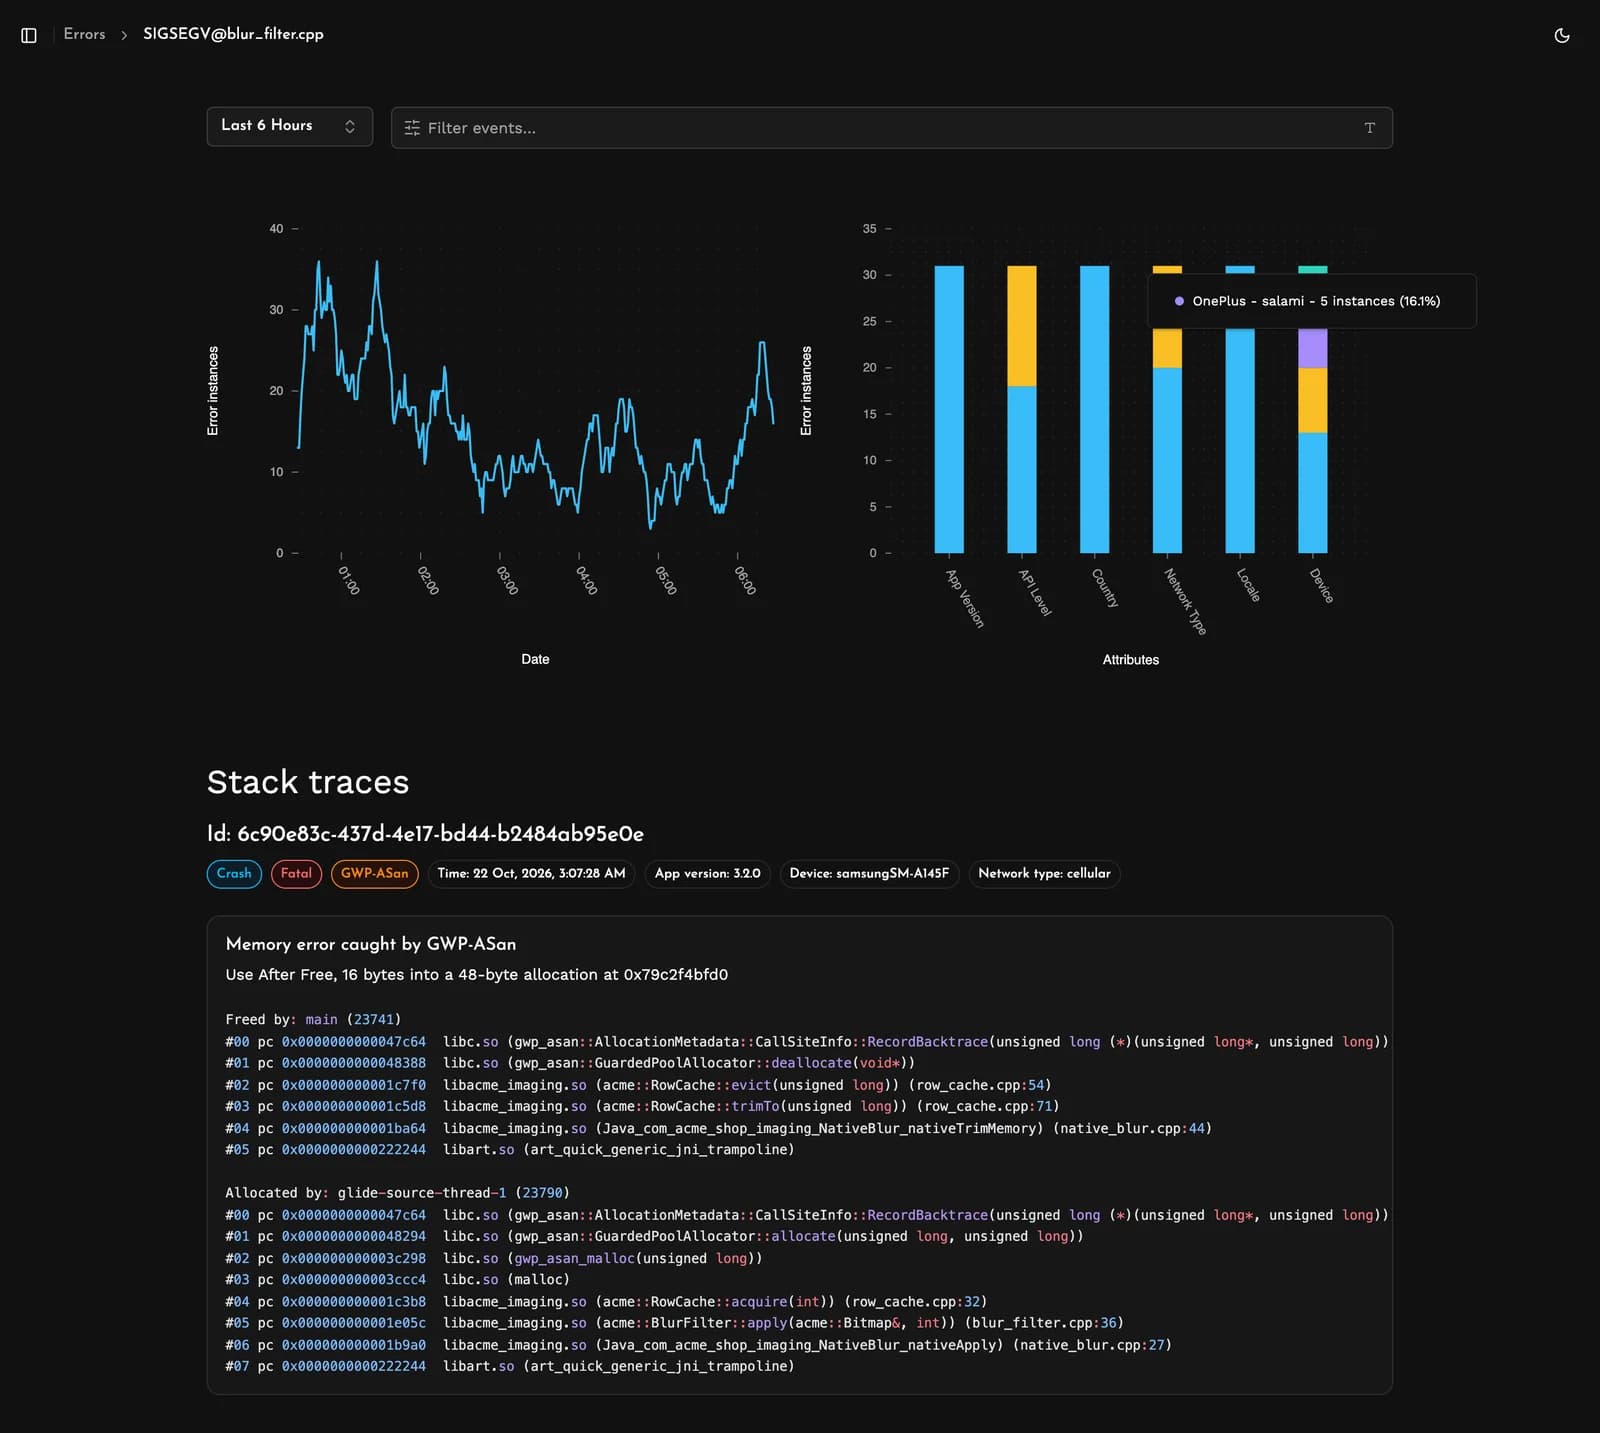
Task: Open the Errors breadcrumb link
Action: 84,34
